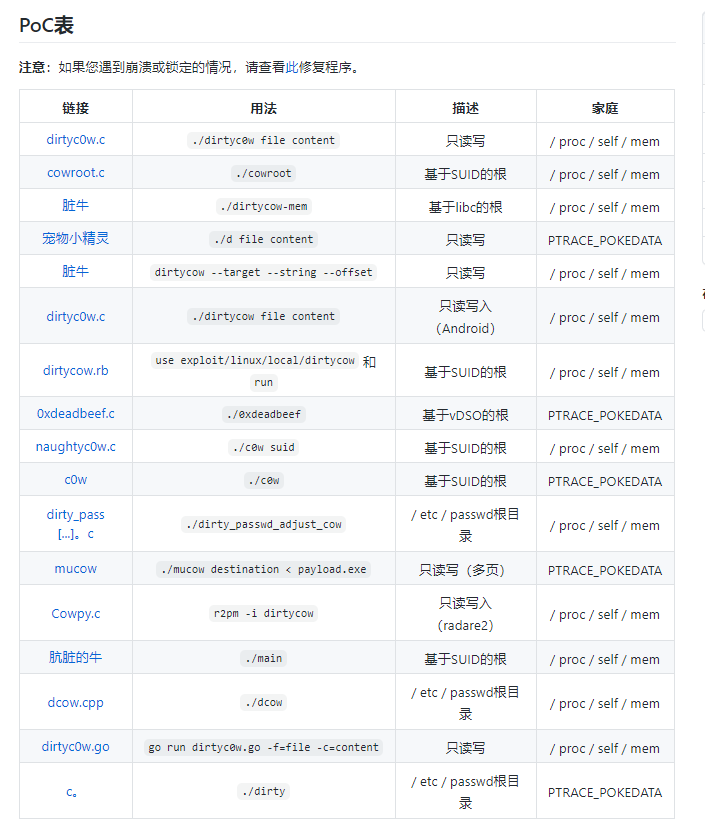Click 基于SUID的根 in the cowroot.c row
Image resolution: width=705 pixels, height=837 pixels.
pos(465,174)
